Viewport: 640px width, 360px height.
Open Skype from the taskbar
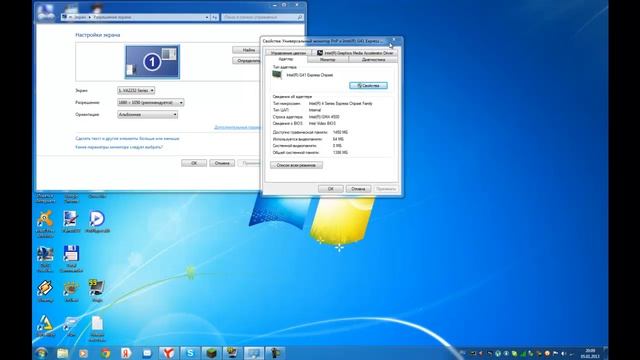pyautogui.click(x=190, y=353)
